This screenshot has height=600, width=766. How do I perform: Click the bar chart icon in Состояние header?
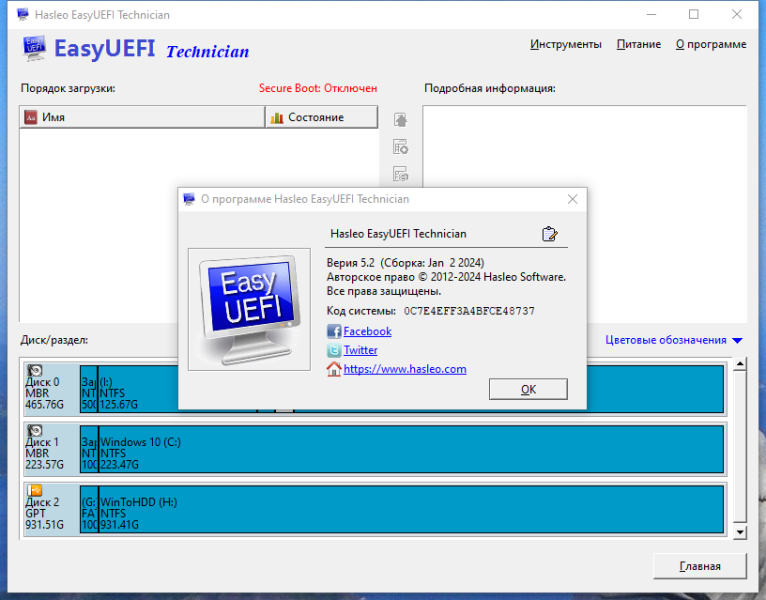(277, 118)
